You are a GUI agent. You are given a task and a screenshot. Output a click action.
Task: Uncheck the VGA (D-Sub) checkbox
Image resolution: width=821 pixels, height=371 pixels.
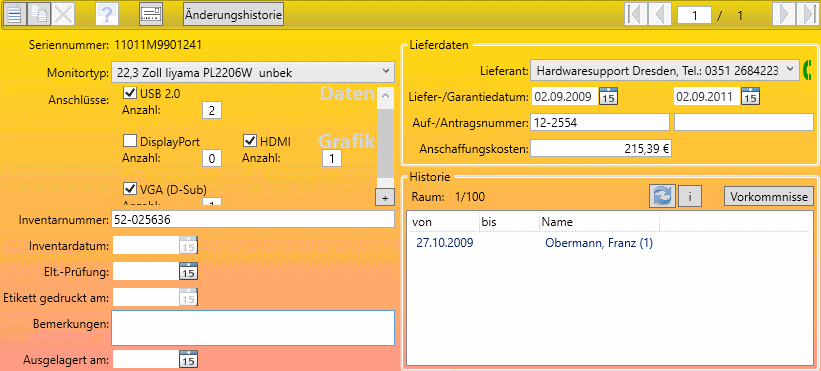point(129,188)
